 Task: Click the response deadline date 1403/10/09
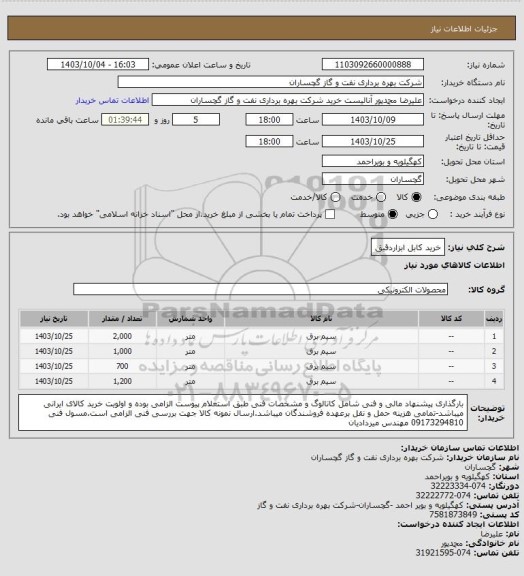pos(373,120)
